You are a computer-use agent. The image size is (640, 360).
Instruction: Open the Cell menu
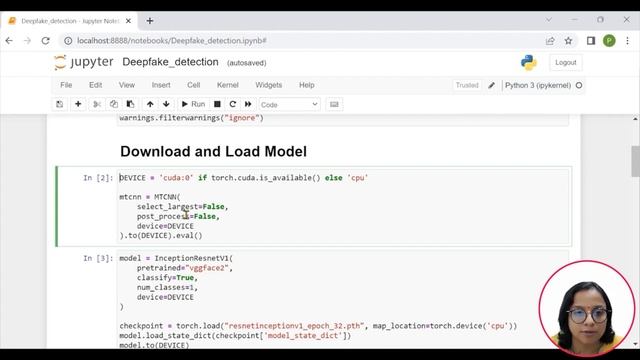[193, 85]
